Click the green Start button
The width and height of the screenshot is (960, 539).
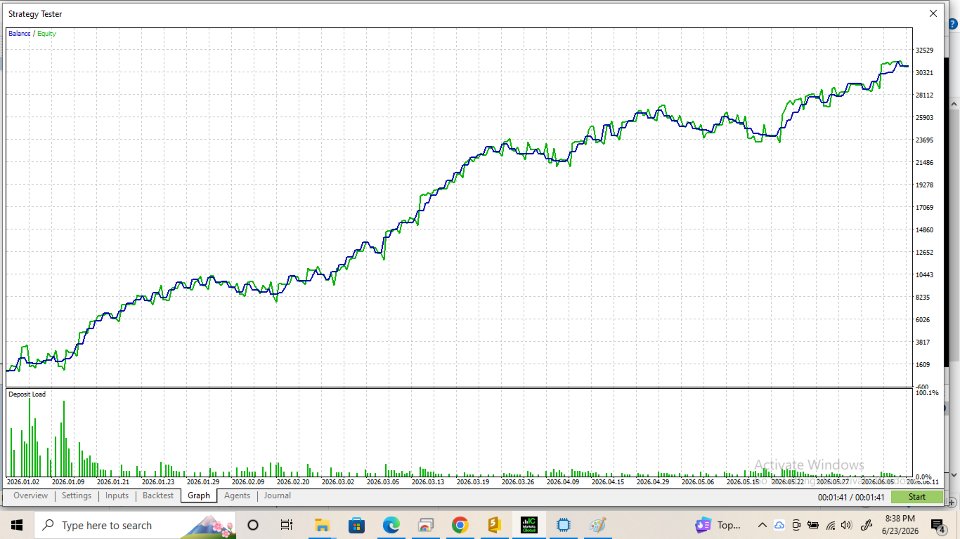pyautogui.click(x=917, y=497)
